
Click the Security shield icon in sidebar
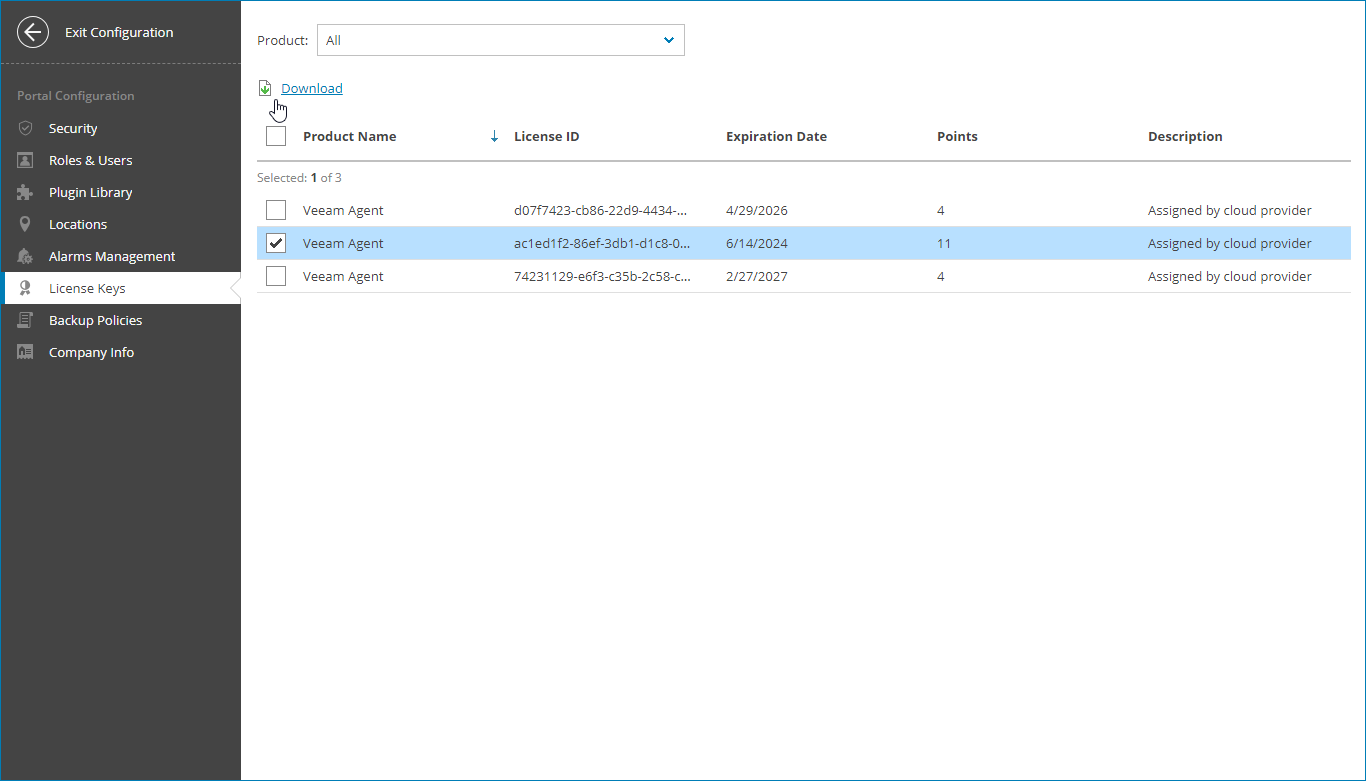24,128
